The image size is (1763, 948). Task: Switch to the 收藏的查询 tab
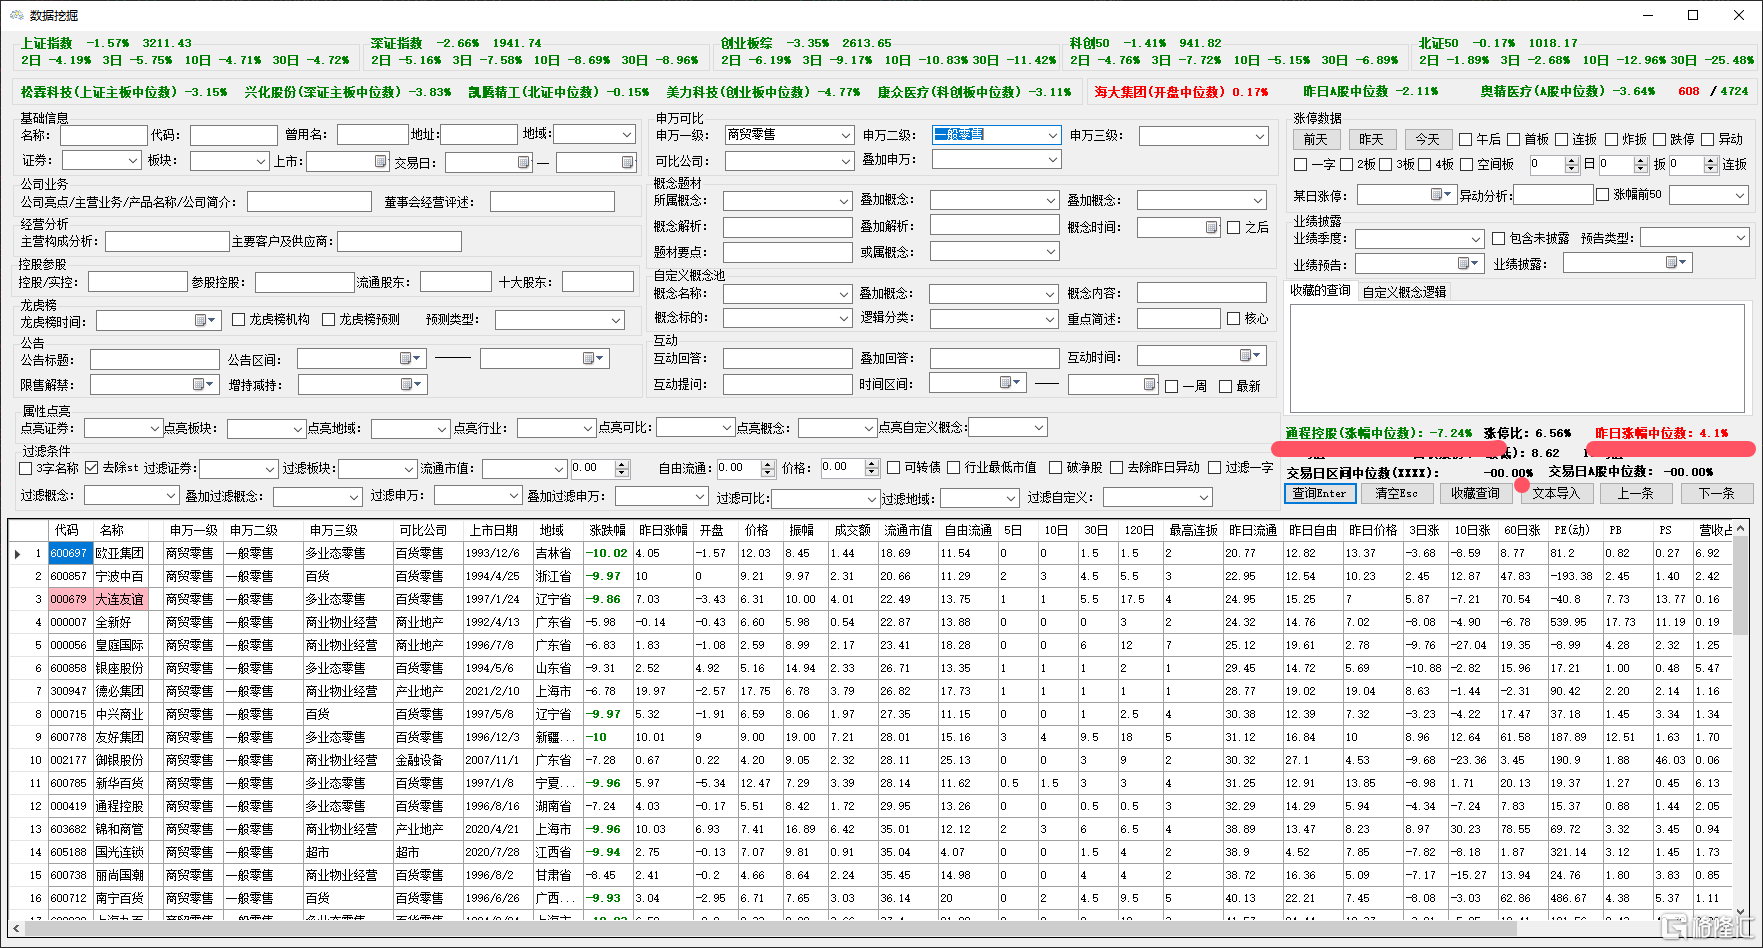[x=1320, y=291]
